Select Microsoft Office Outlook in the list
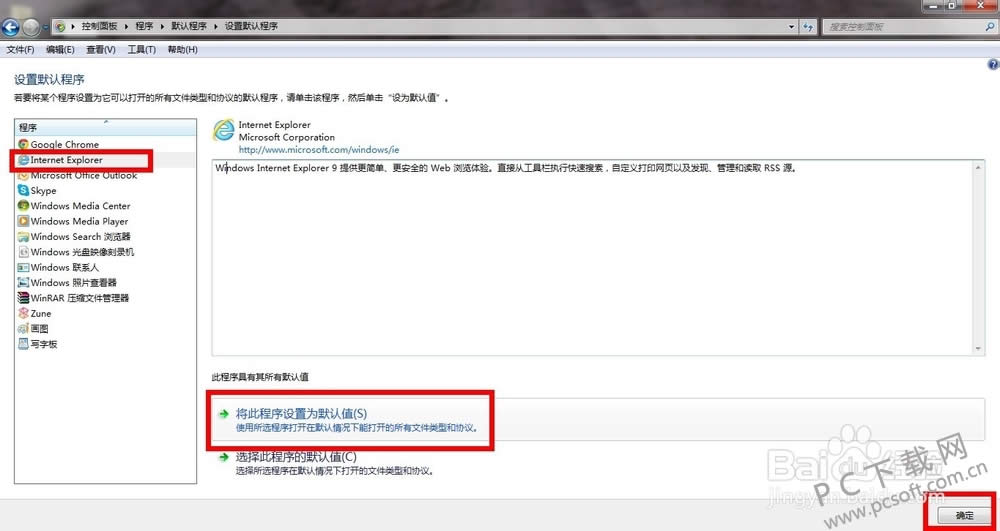This screenshot has height=531, width=1000. (x=83, y=176)
